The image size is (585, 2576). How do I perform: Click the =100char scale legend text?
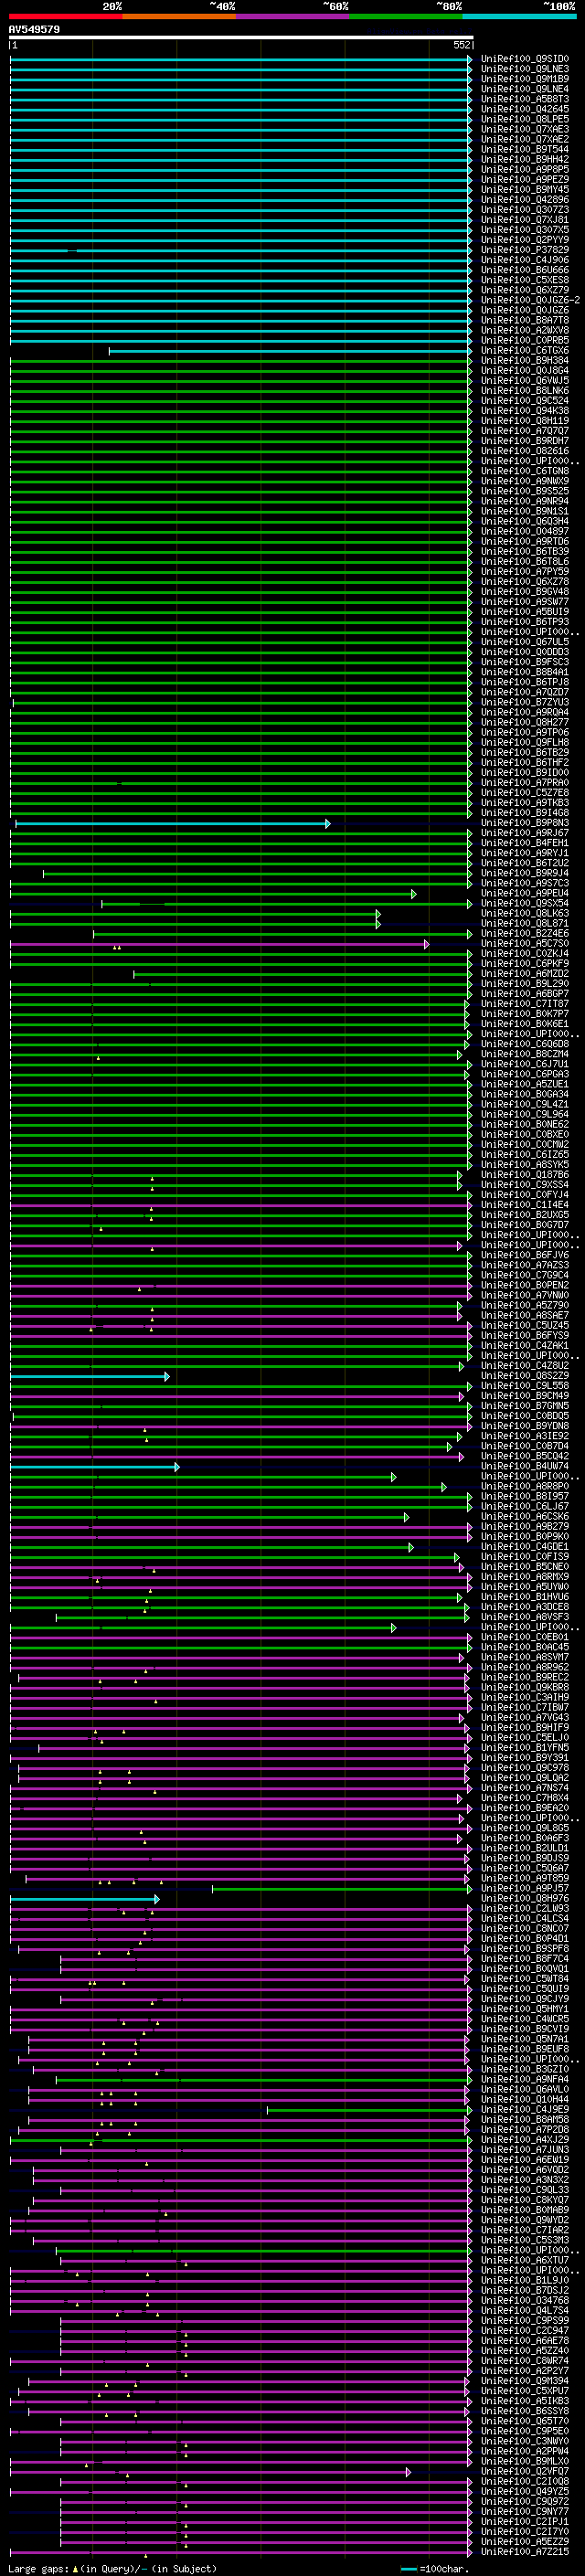[x=444, y=2568]
